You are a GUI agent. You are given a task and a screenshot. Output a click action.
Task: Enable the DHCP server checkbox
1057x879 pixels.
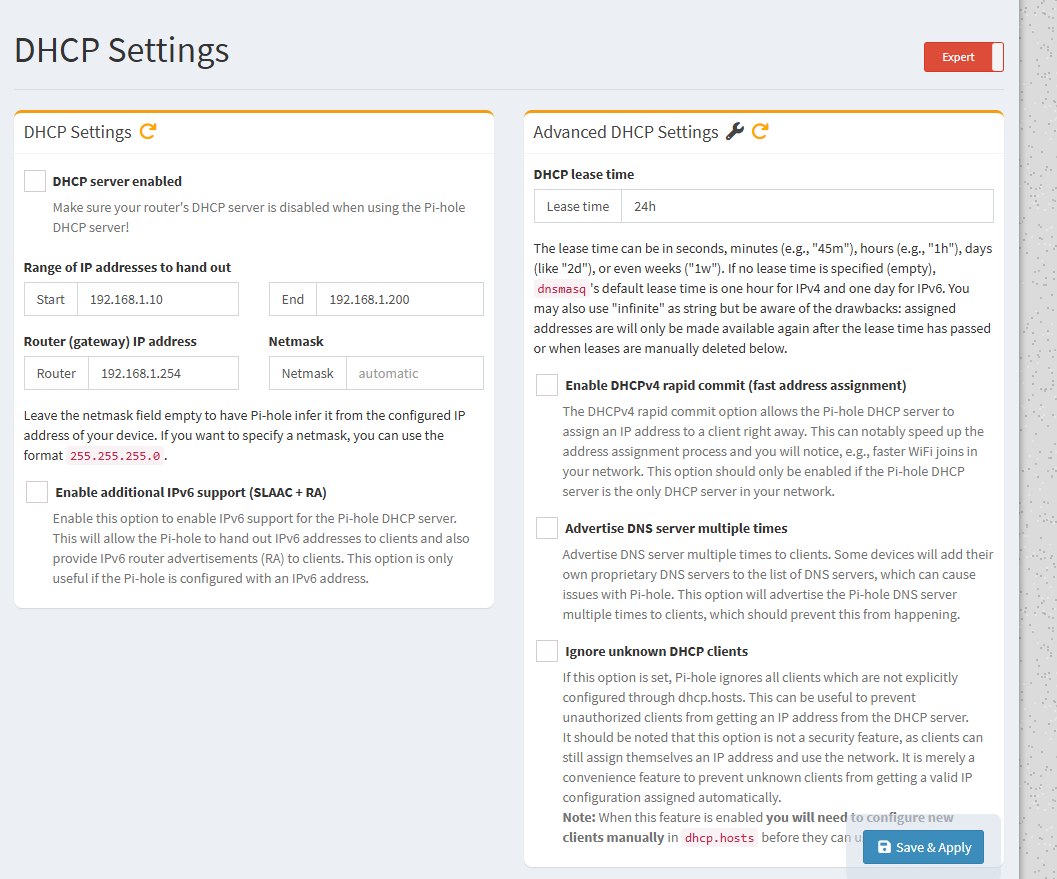(35, 181)
